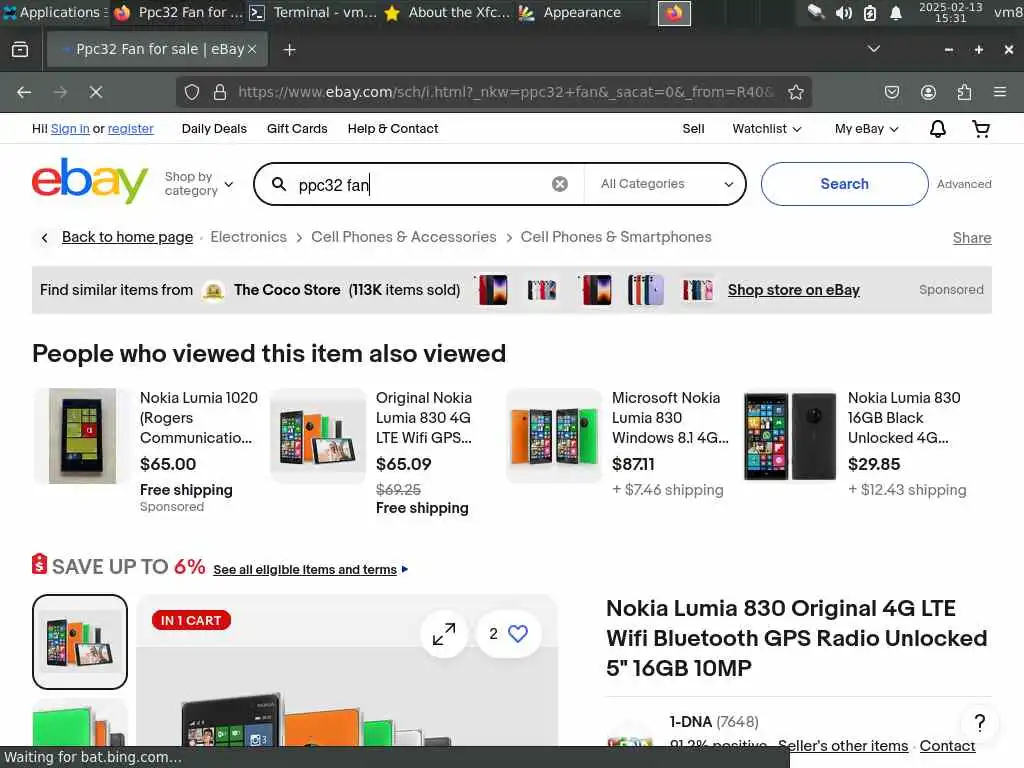Click the network connection icon in the system tray
The height and width of the screenshot is (768, 1024).
[816, 12]
